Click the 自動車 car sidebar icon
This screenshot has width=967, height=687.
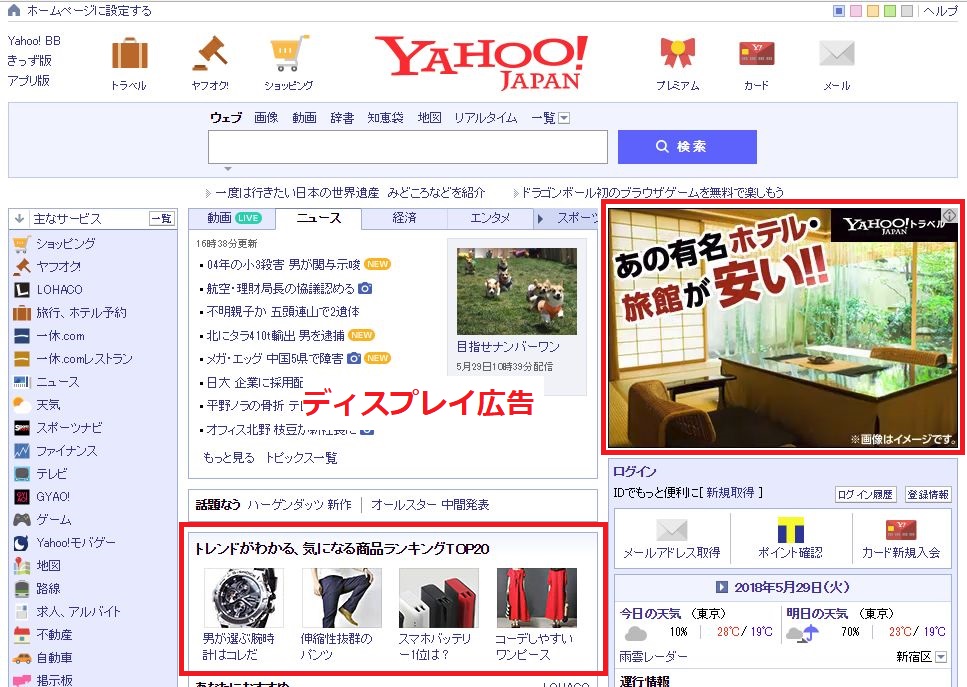(22, 657)
